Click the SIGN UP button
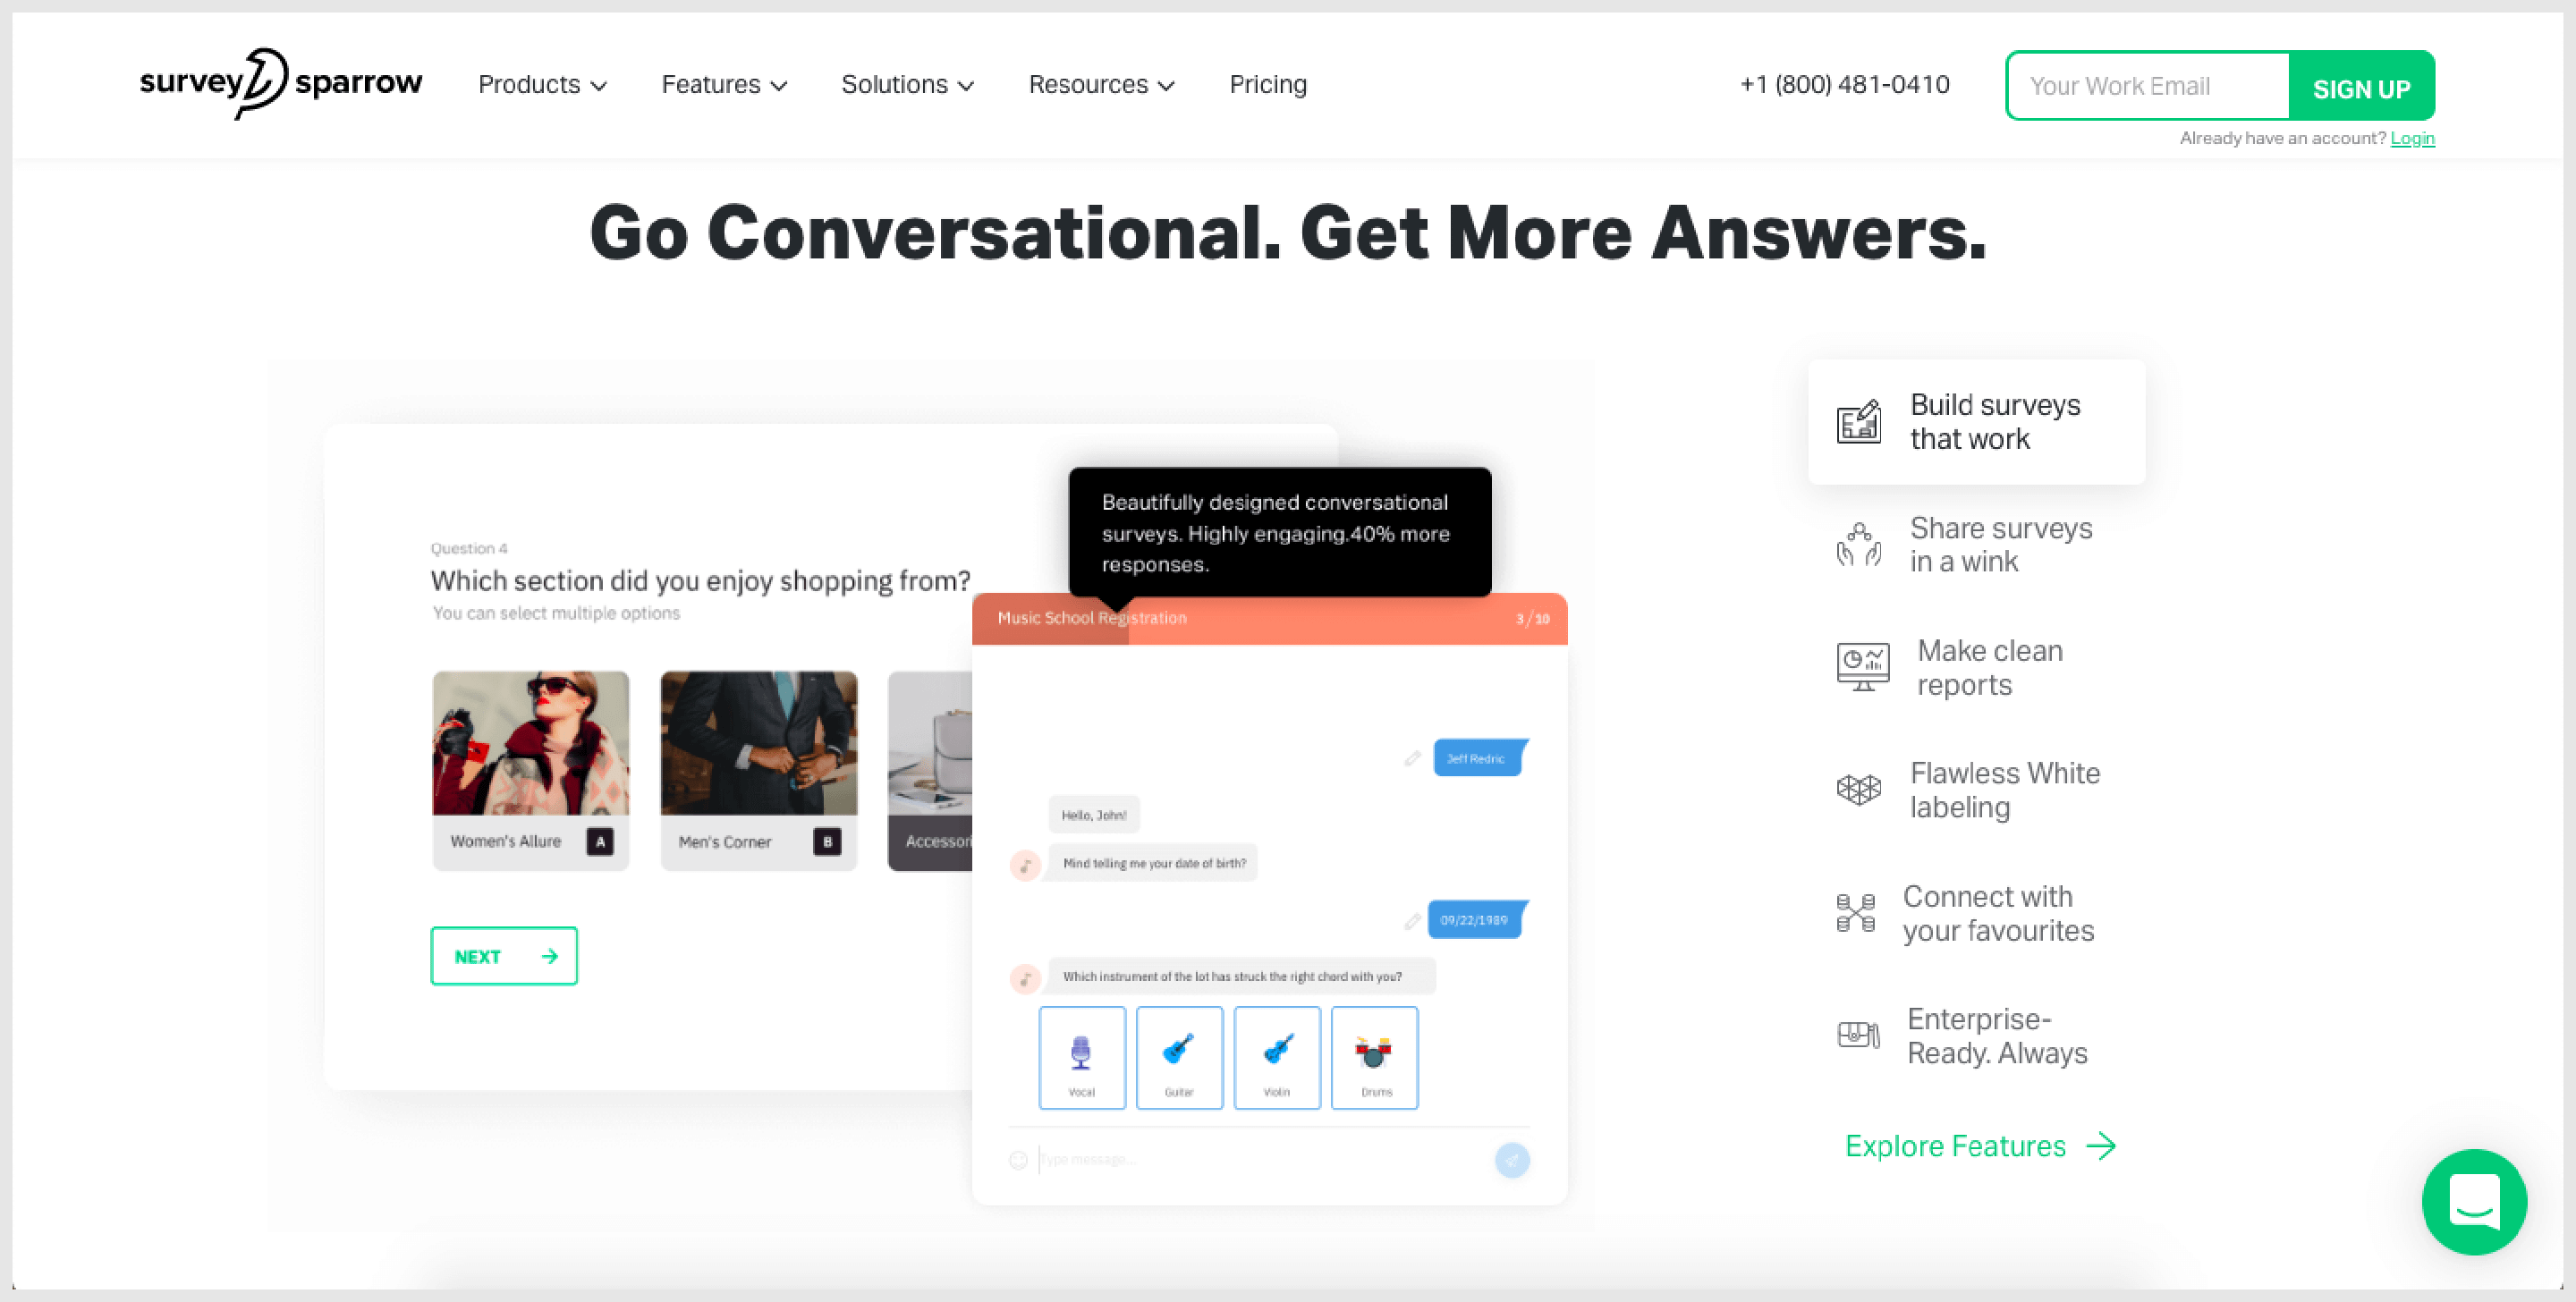 tap(2361, 87)
